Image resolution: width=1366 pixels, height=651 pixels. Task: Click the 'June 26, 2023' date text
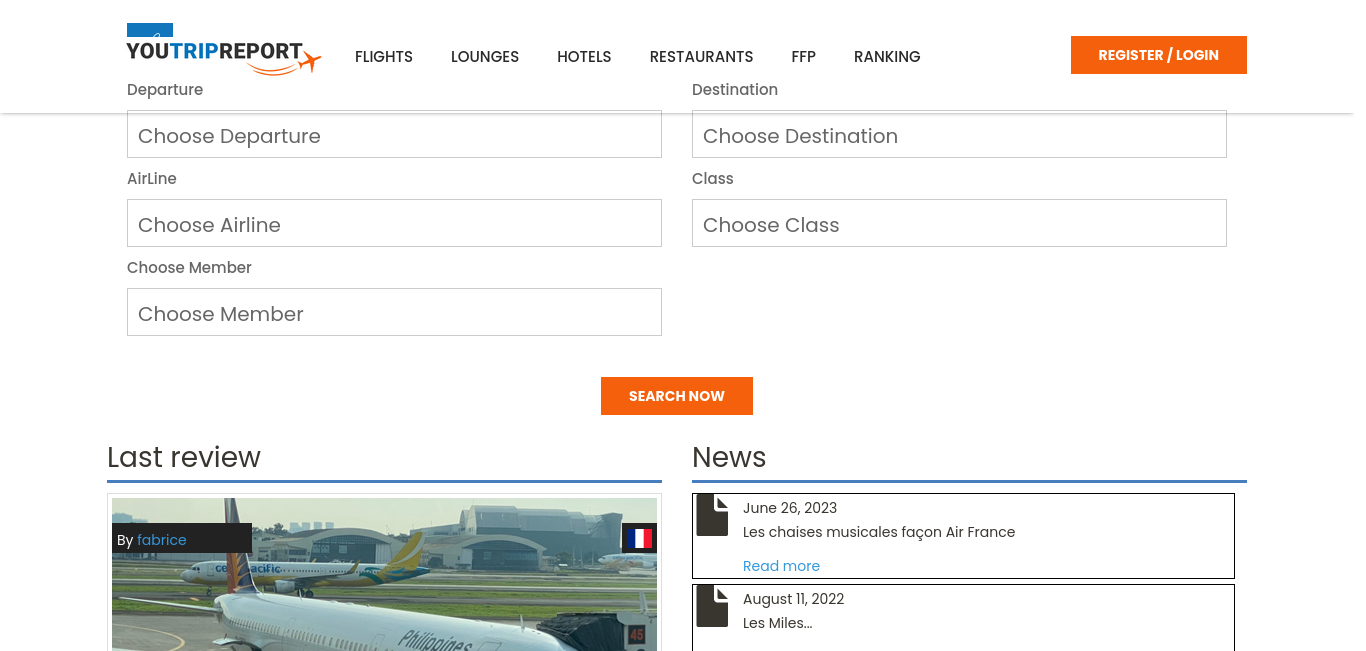click(790, 508)
